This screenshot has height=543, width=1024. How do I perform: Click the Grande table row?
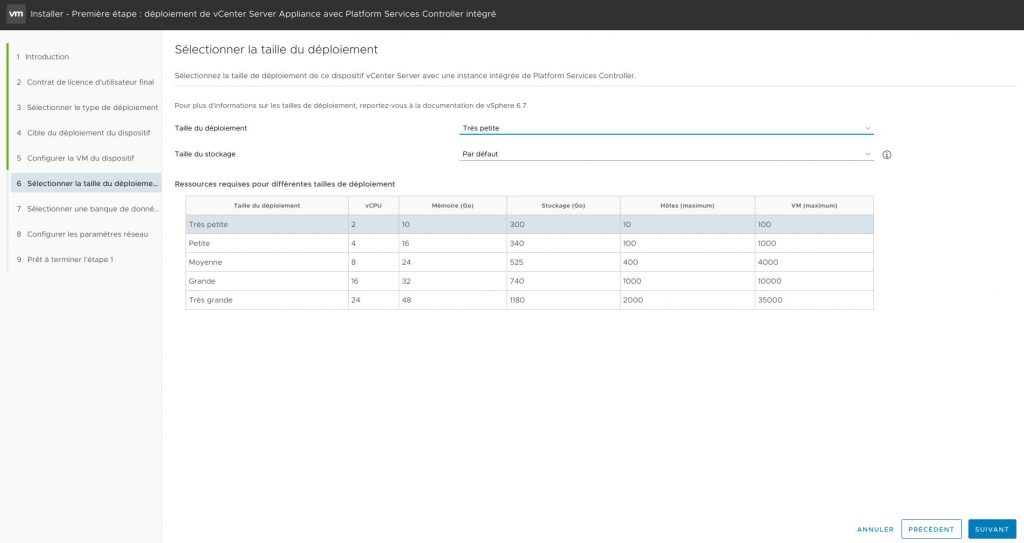coord(529,281)
